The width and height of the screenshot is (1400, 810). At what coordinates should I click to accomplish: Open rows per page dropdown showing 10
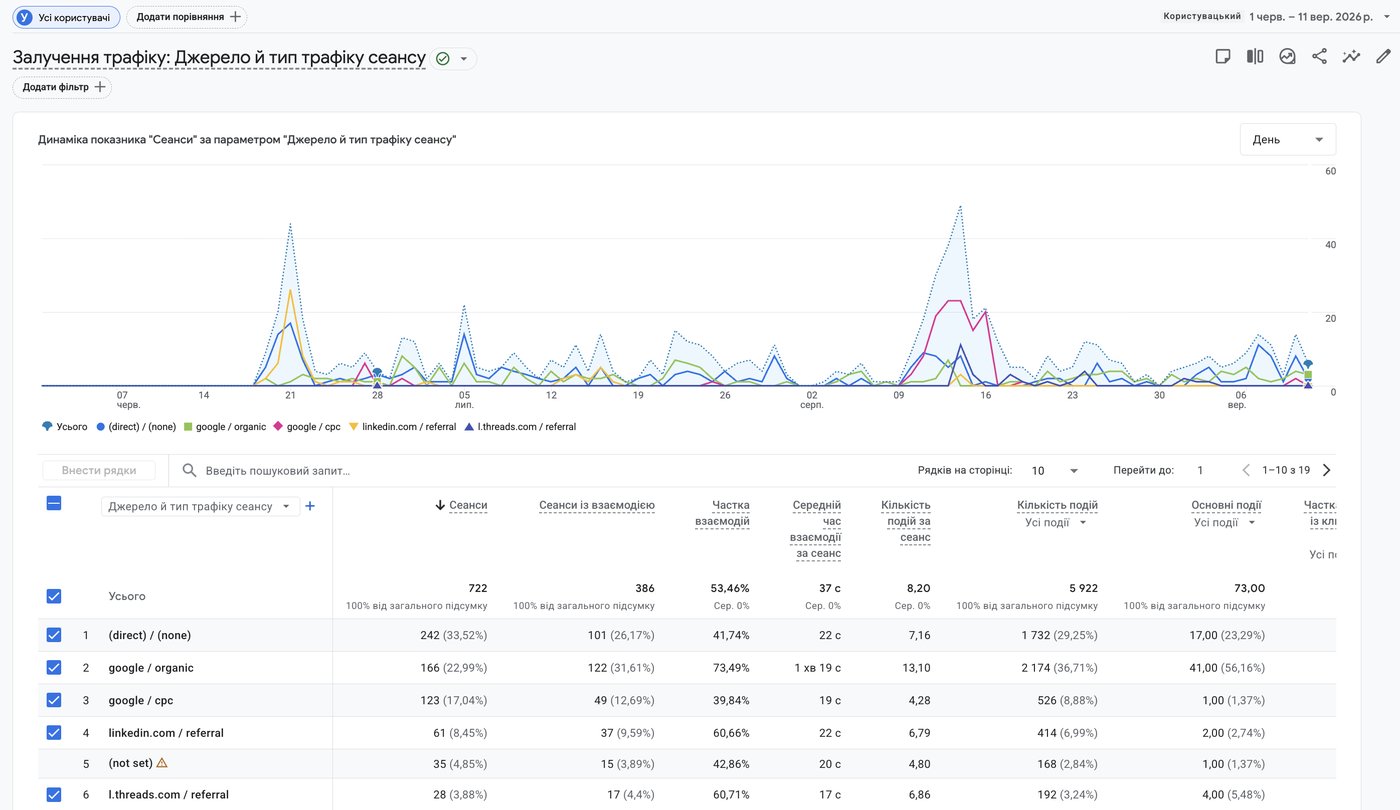(x=1055, y=470)
